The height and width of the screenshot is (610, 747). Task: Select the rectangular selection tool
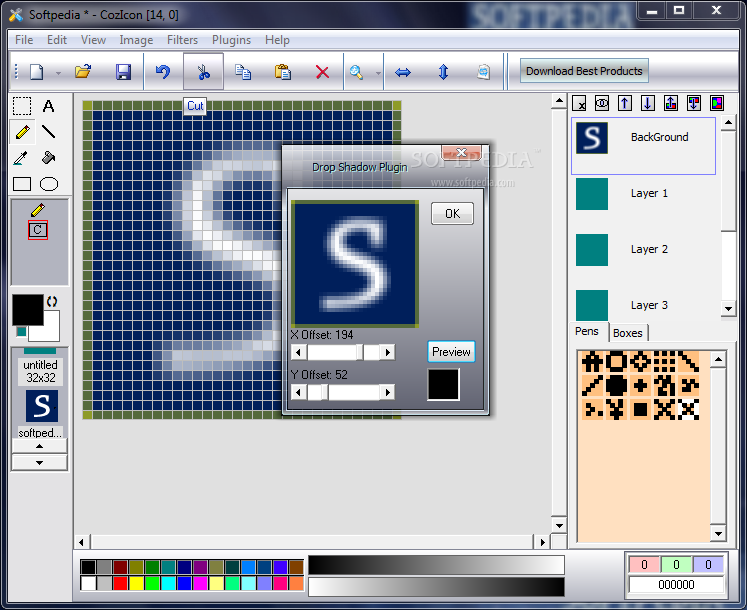(22, 106)
